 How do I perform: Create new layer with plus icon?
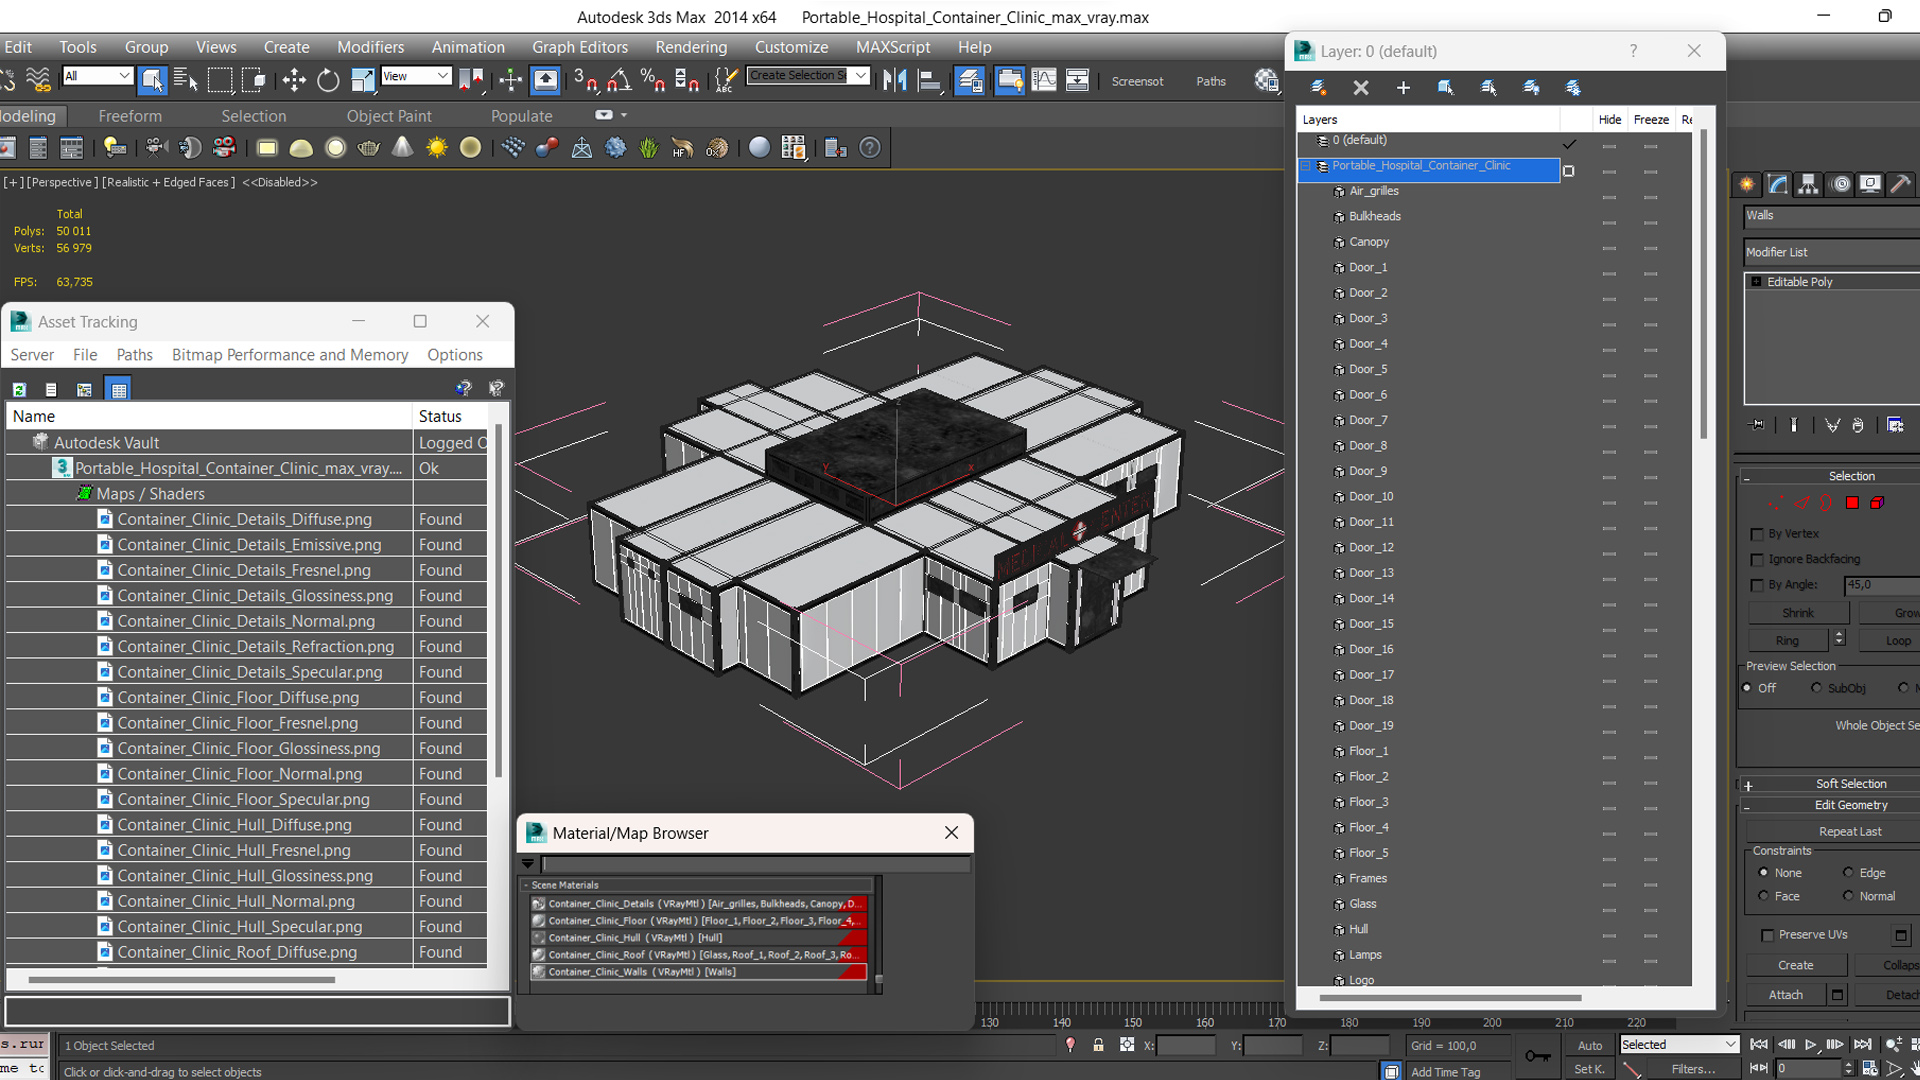tap(1403, 88)
